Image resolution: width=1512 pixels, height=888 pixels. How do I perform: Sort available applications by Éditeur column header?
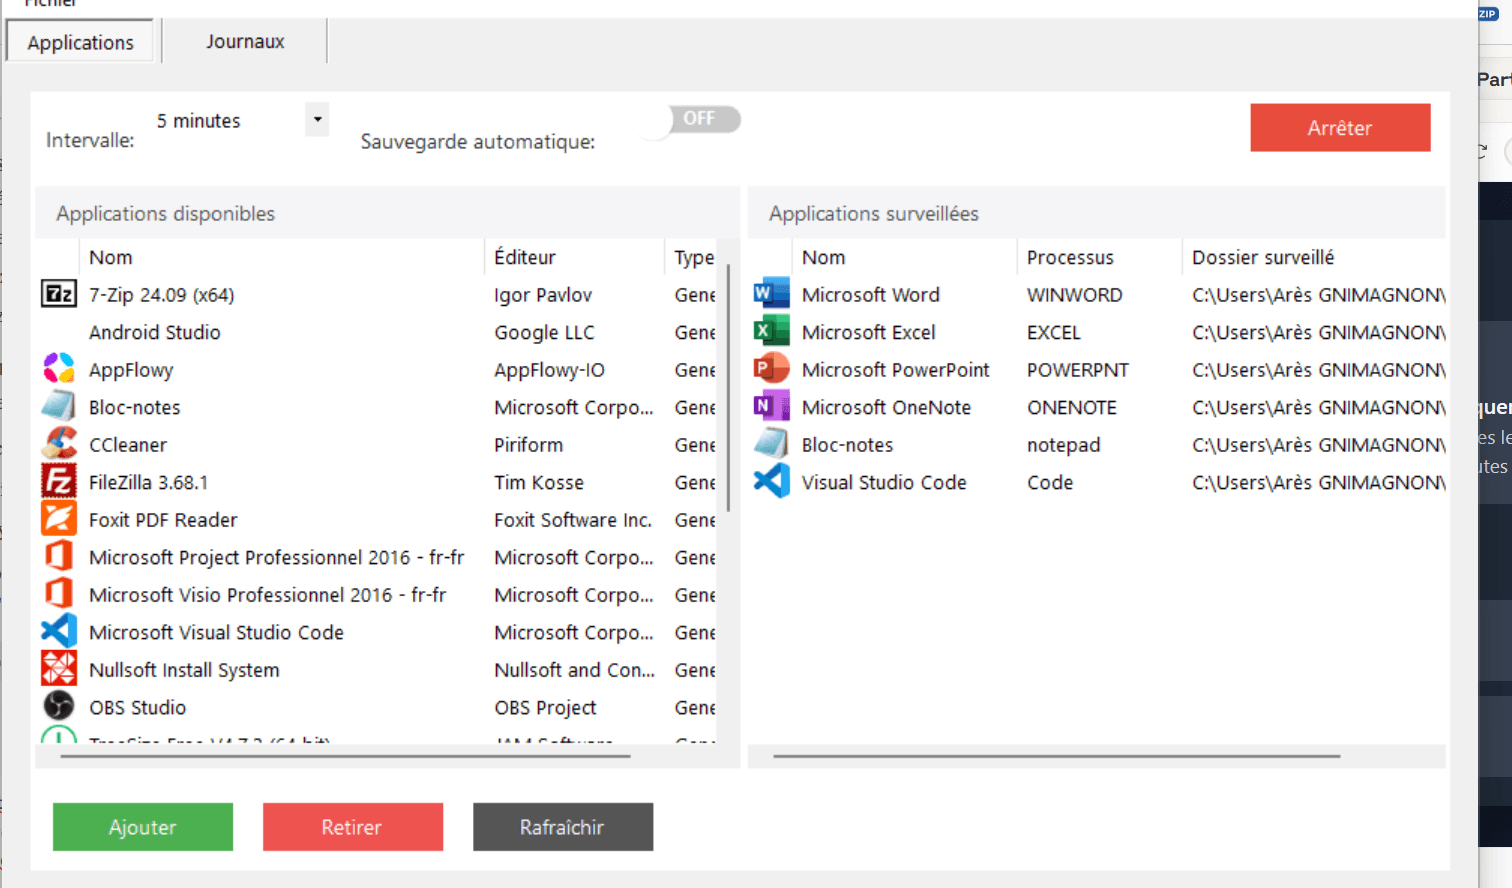[574, 257]
